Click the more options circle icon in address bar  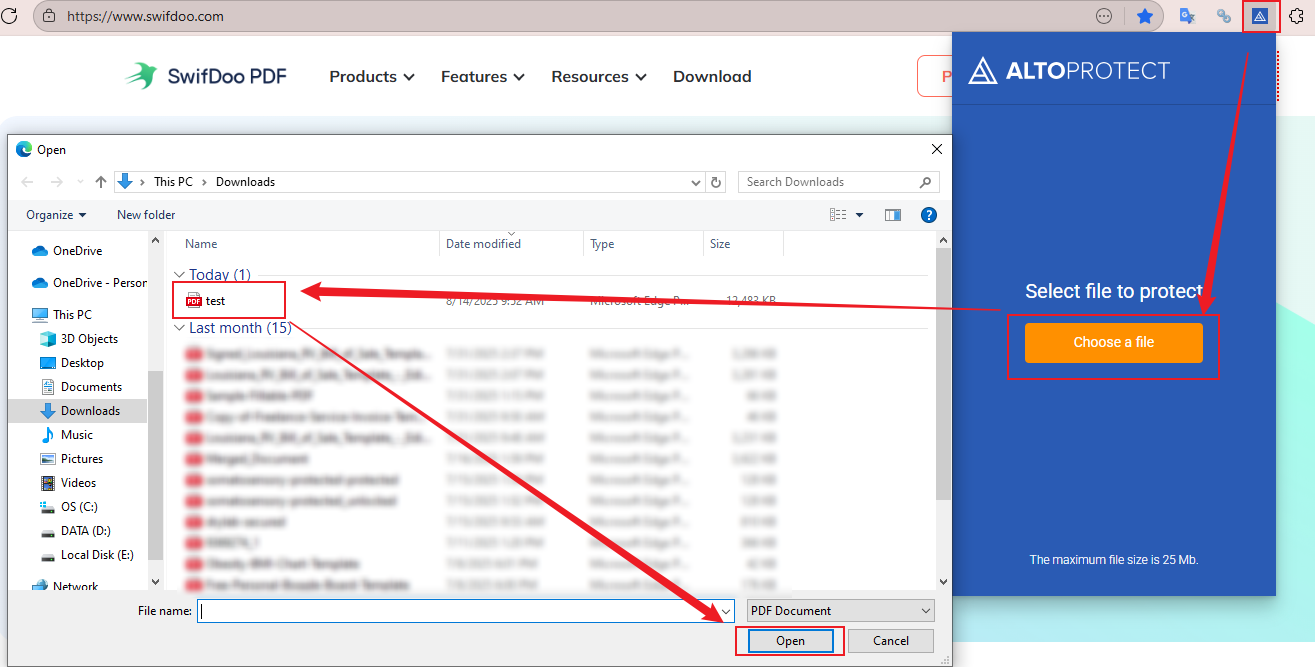click(x=1104, y=16)
